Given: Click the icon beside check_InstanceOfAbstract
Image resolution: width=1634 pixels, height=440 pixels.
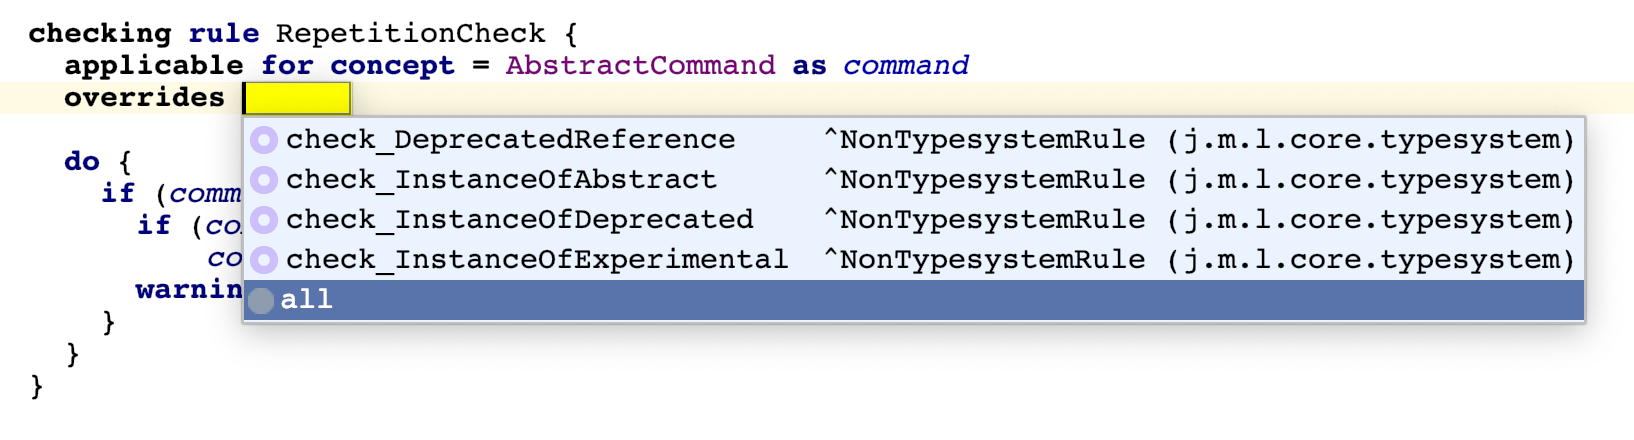Looking at the screenshot, I should (264, 180).
